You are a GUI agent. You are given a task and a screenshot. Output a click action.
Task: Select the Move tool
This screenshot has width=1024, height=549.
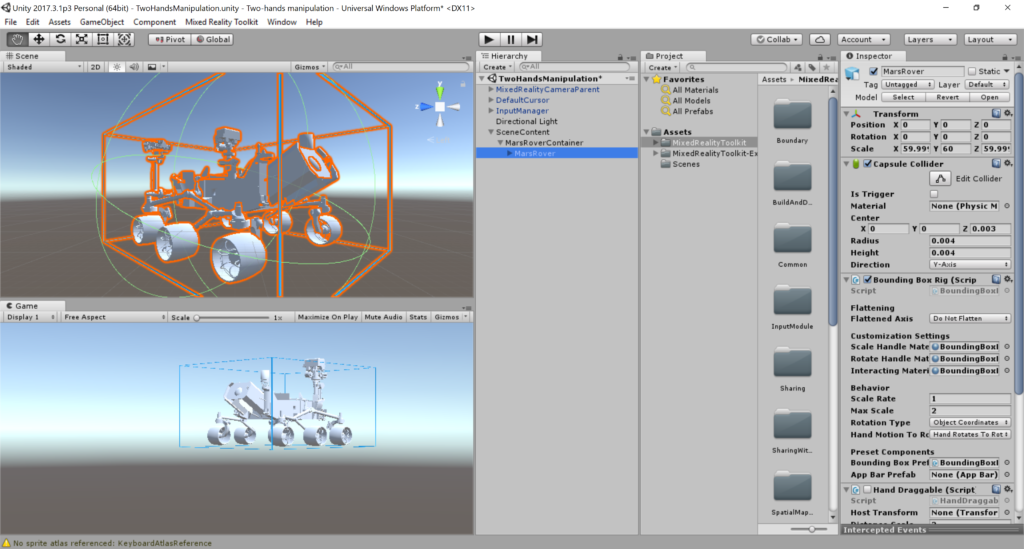click(39, 39)
